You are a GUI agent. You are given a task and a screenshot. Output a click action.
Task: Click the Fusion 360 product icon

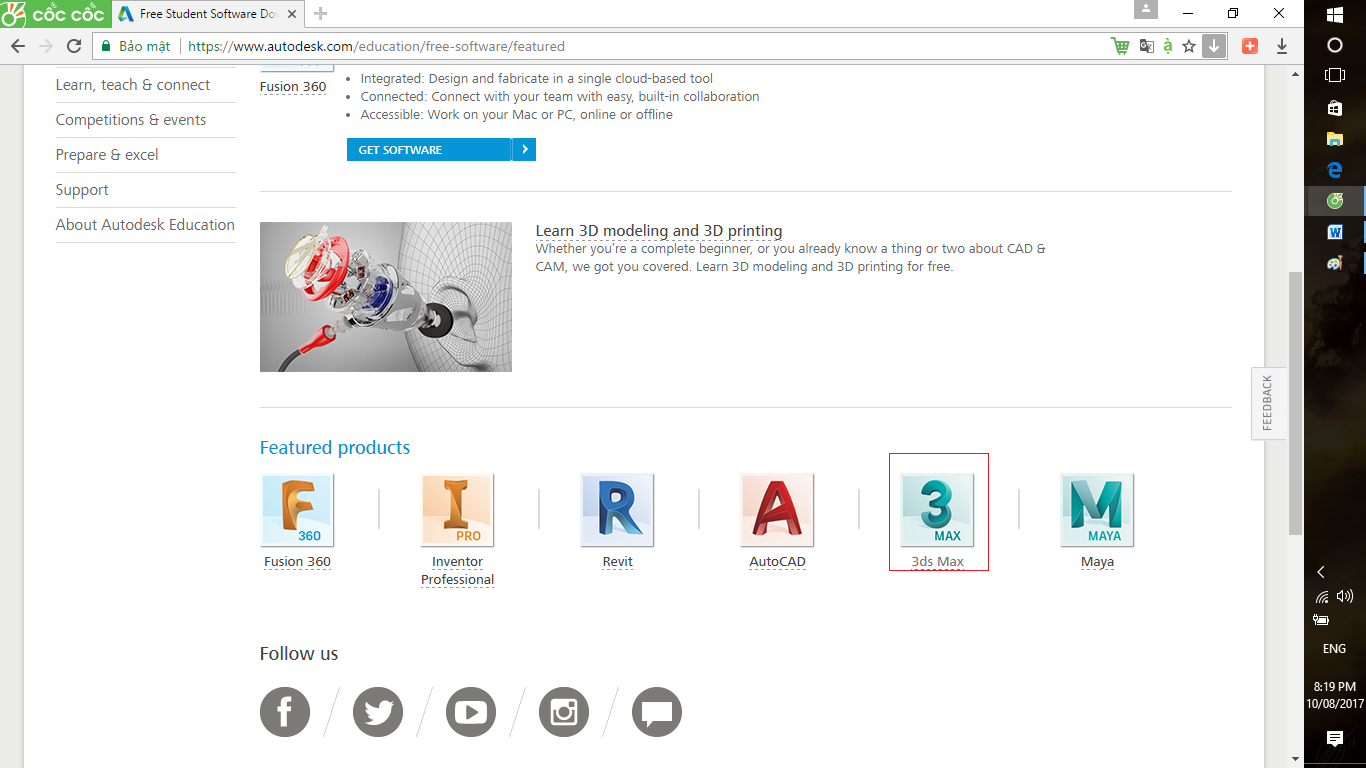[297, 510]
